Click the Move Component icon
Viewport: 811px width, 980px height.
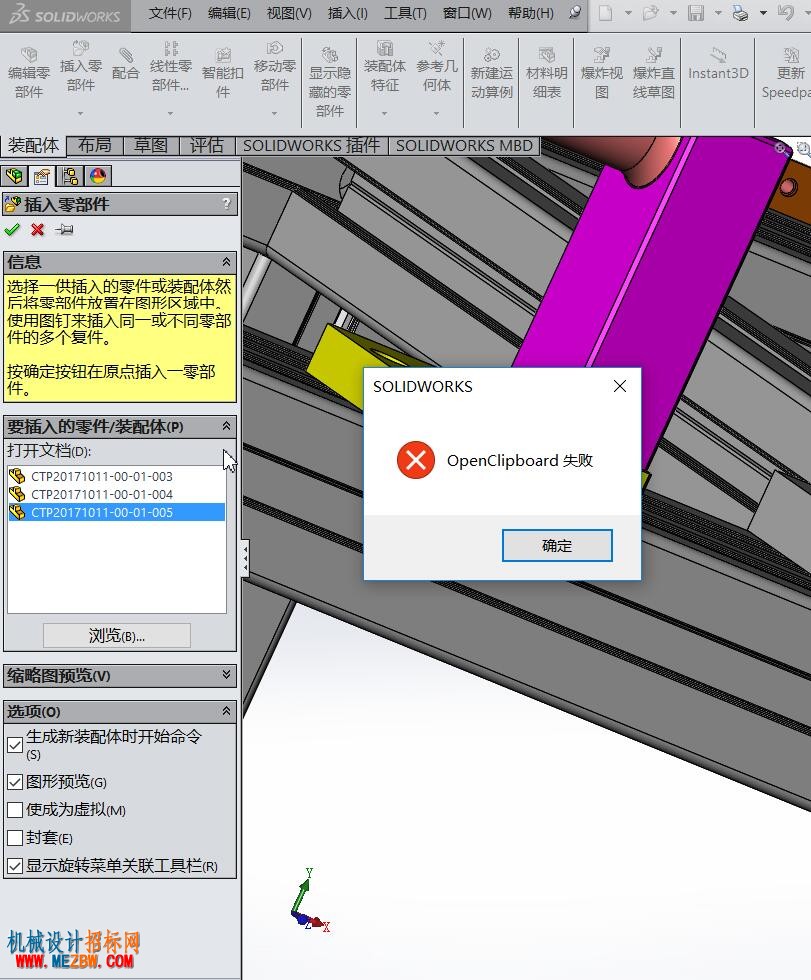274,48
